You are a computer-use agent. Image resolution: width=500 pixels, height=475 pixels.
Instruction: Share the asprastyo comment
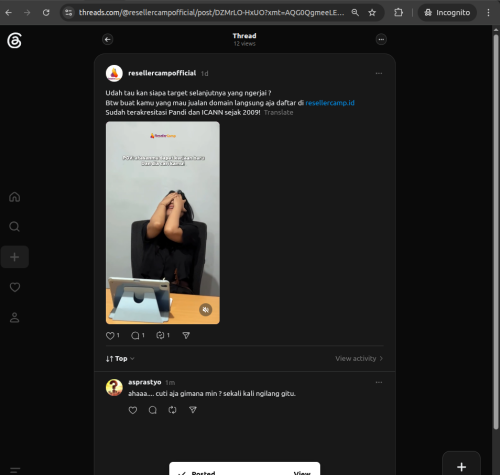[193, 410]
